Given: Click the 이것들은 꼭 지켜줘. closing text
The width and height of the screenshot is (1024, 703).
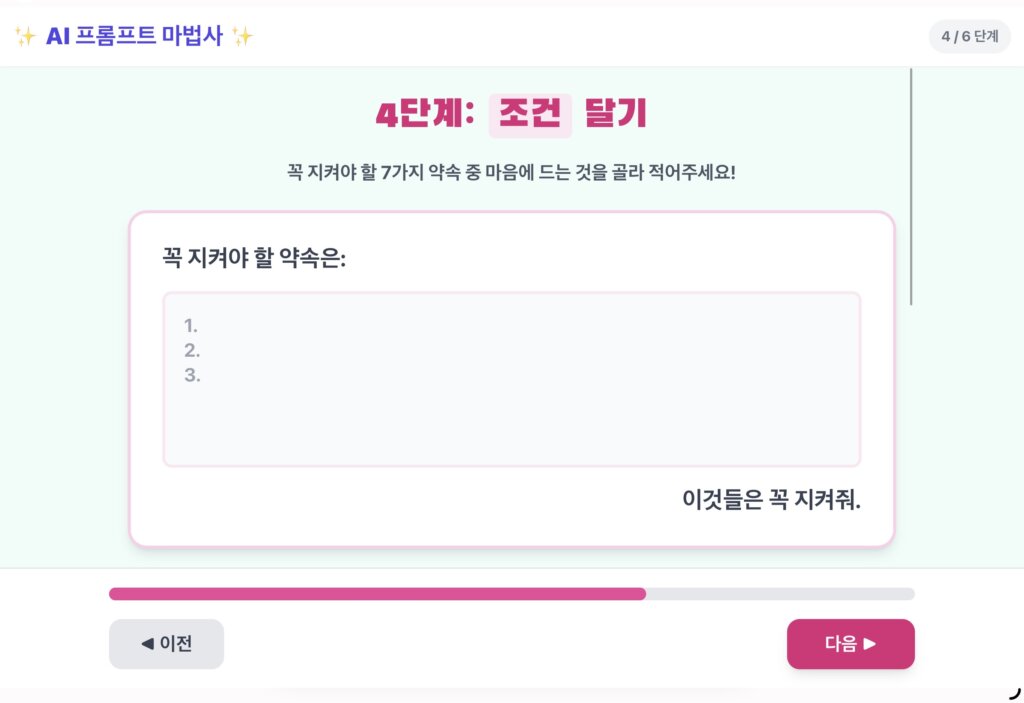Looking at the screenshot, I should [x=771, y=500].
